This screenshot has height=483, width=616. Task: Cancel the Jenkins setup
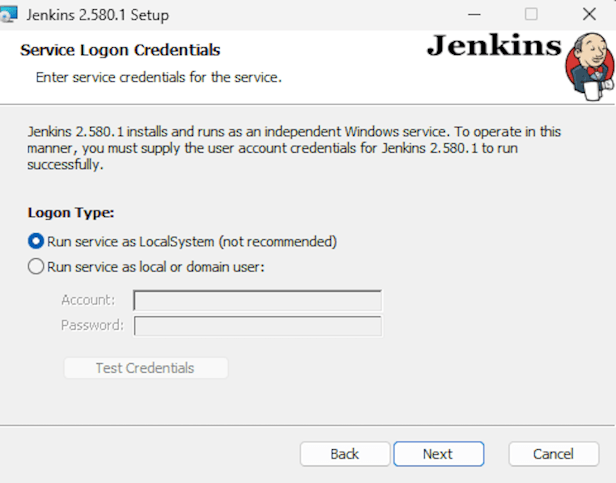(x=554, y=454)
